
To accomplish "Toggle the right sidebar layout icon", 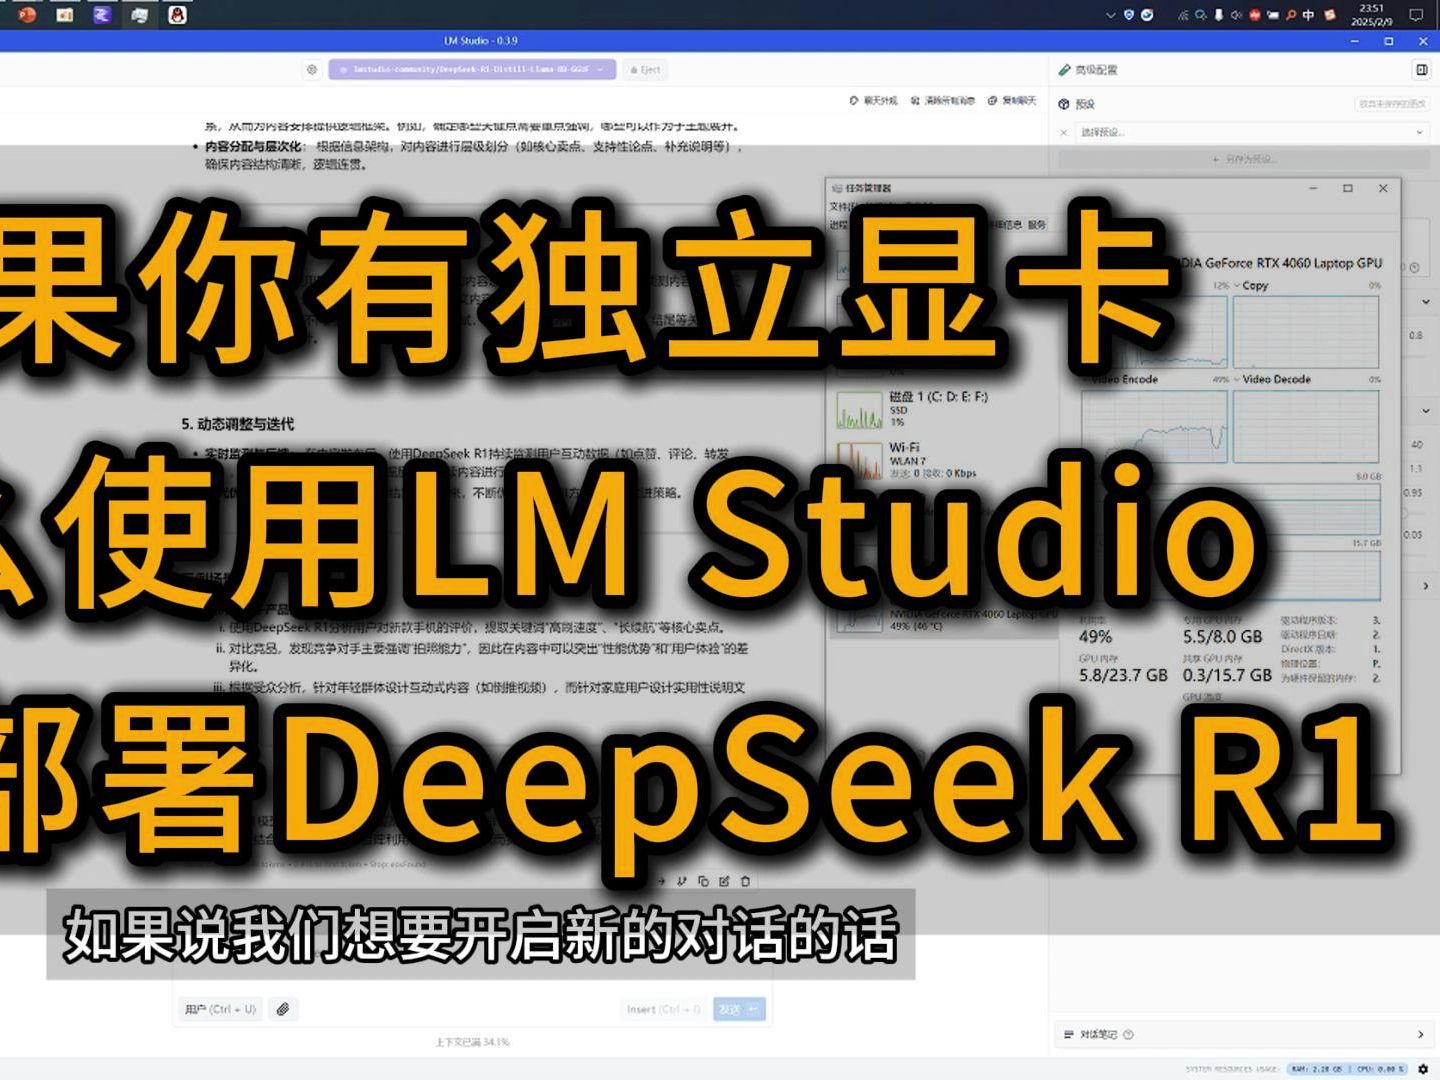I will pyautogui.click(x=1421, y=70).
